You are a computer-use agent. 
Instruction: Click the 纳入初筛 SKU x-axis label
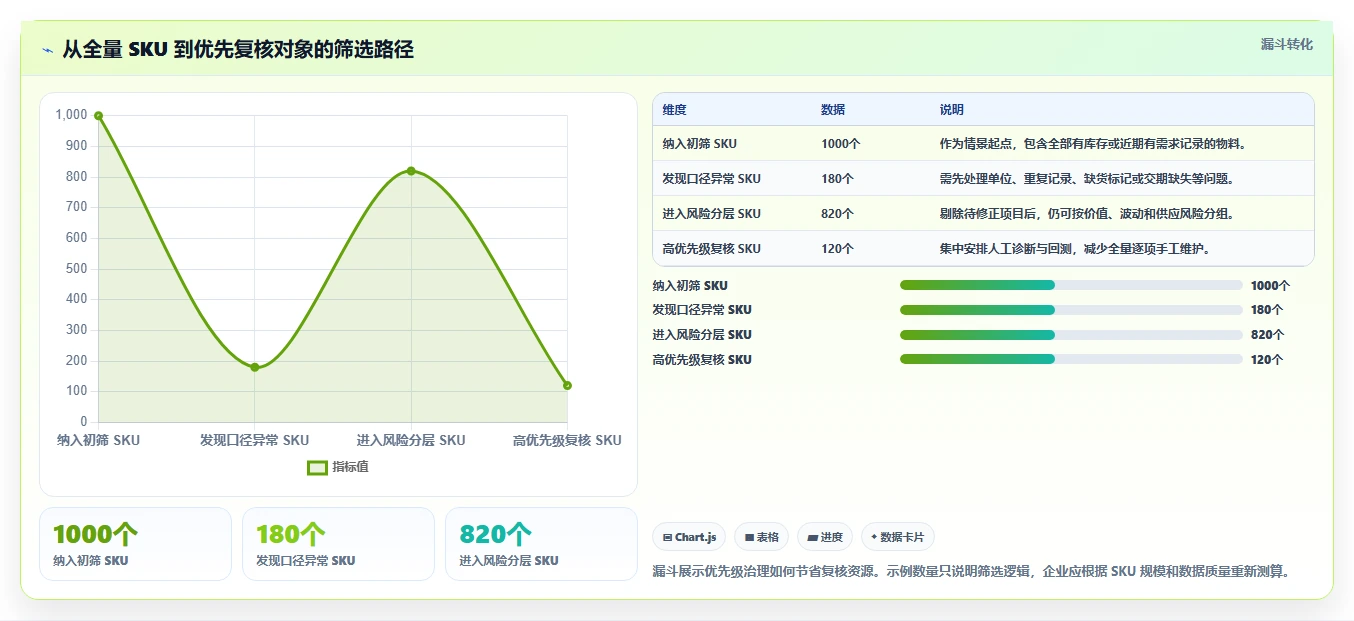[x=99, y=440]
